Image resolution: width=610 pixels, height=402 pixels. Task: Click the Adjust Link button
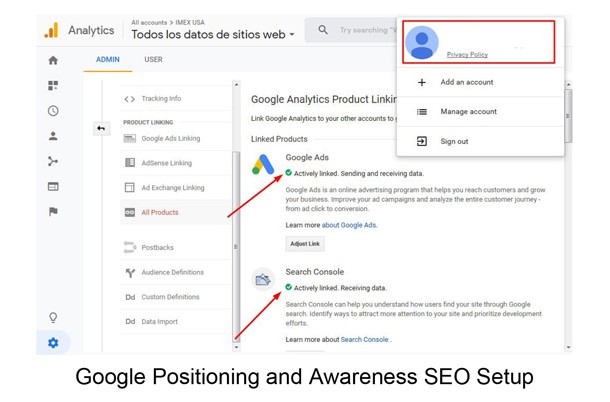[x=305, y=244]
